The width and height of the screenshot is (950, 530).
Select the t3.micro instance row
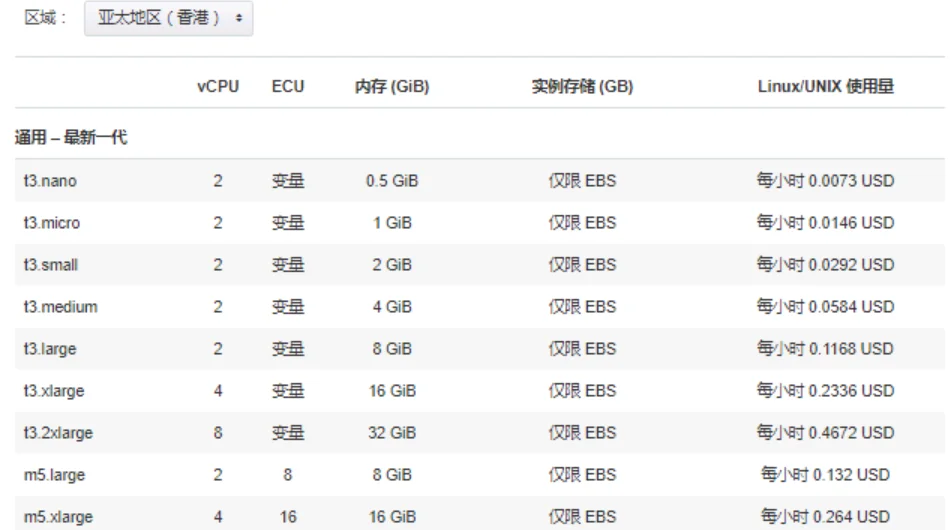52,223
